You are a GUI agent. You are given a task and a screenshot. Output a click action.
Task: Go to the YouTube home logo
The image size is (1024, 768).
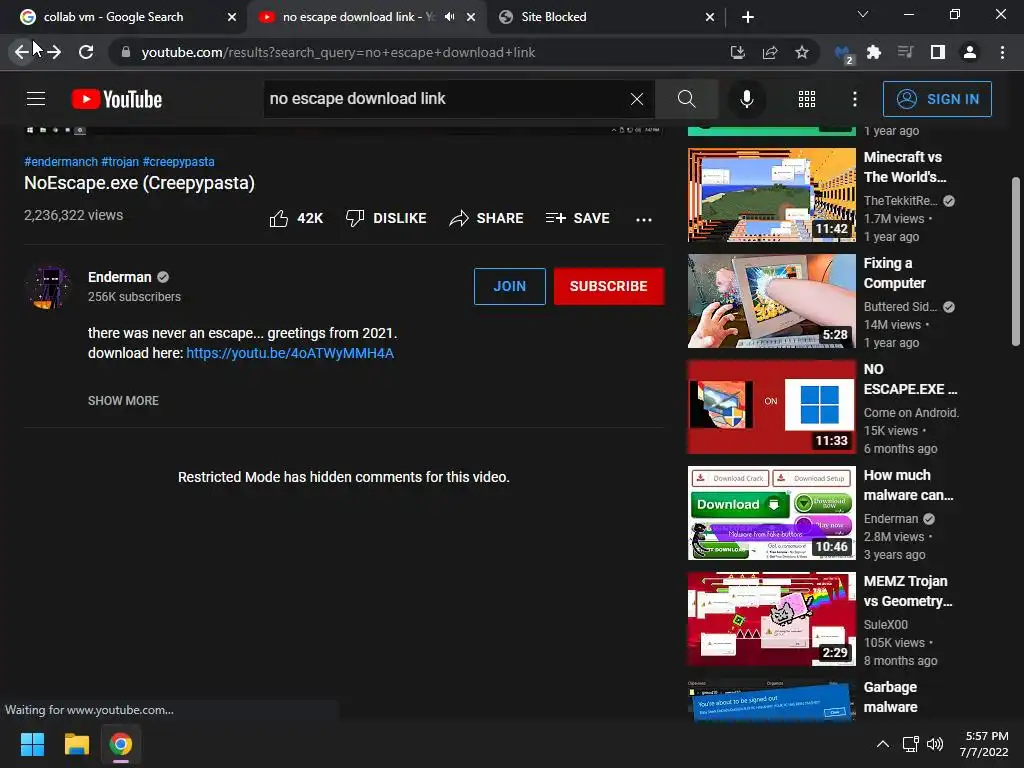[117, 99]
